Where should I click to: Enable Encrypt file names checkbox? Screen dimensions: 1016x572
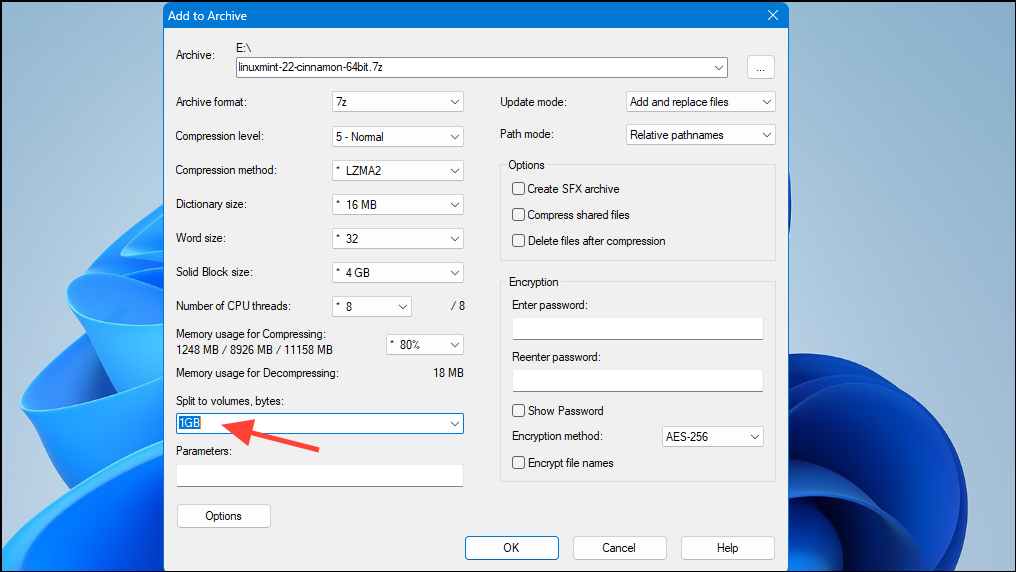click(x=518, y=463)
